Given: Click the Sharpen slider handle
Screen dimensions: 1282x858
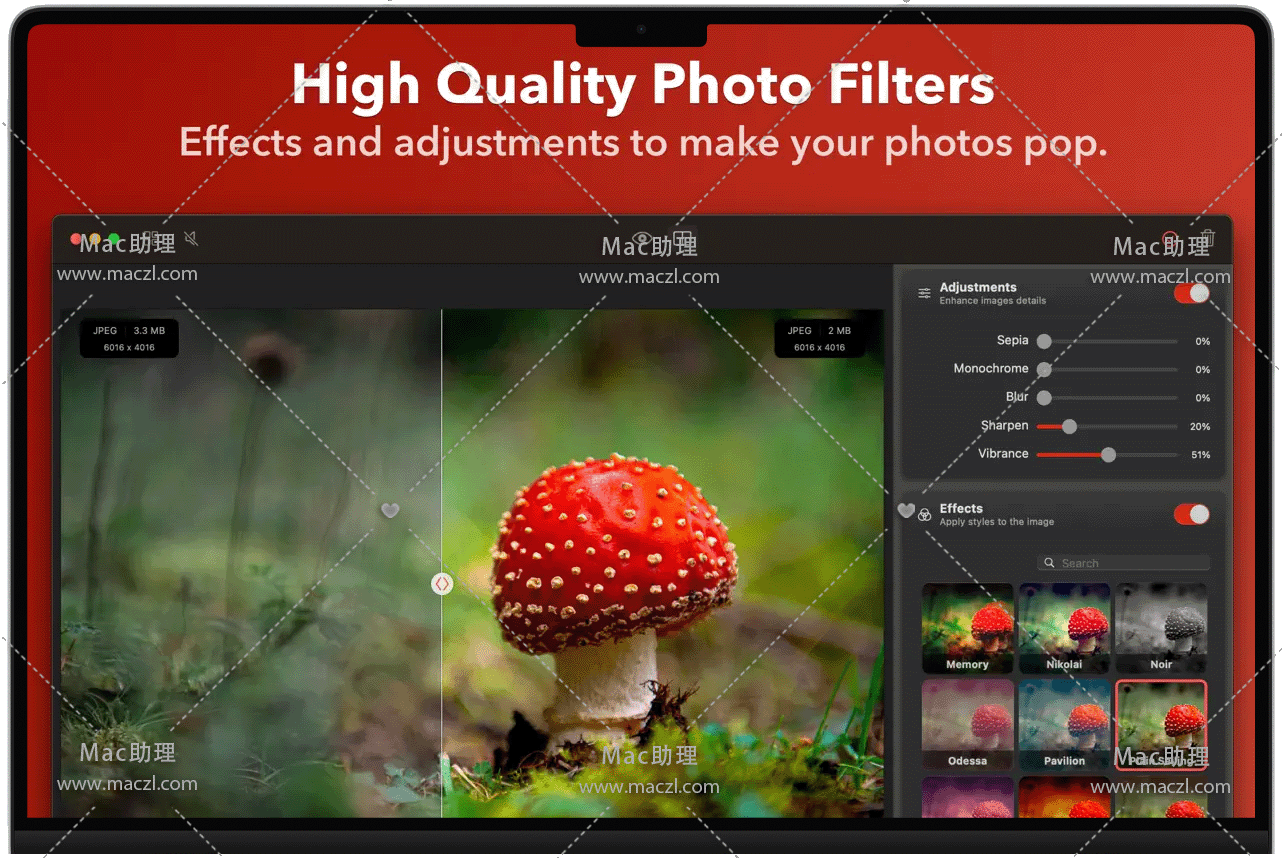Looking at the screenshot, I should 1069,426.
